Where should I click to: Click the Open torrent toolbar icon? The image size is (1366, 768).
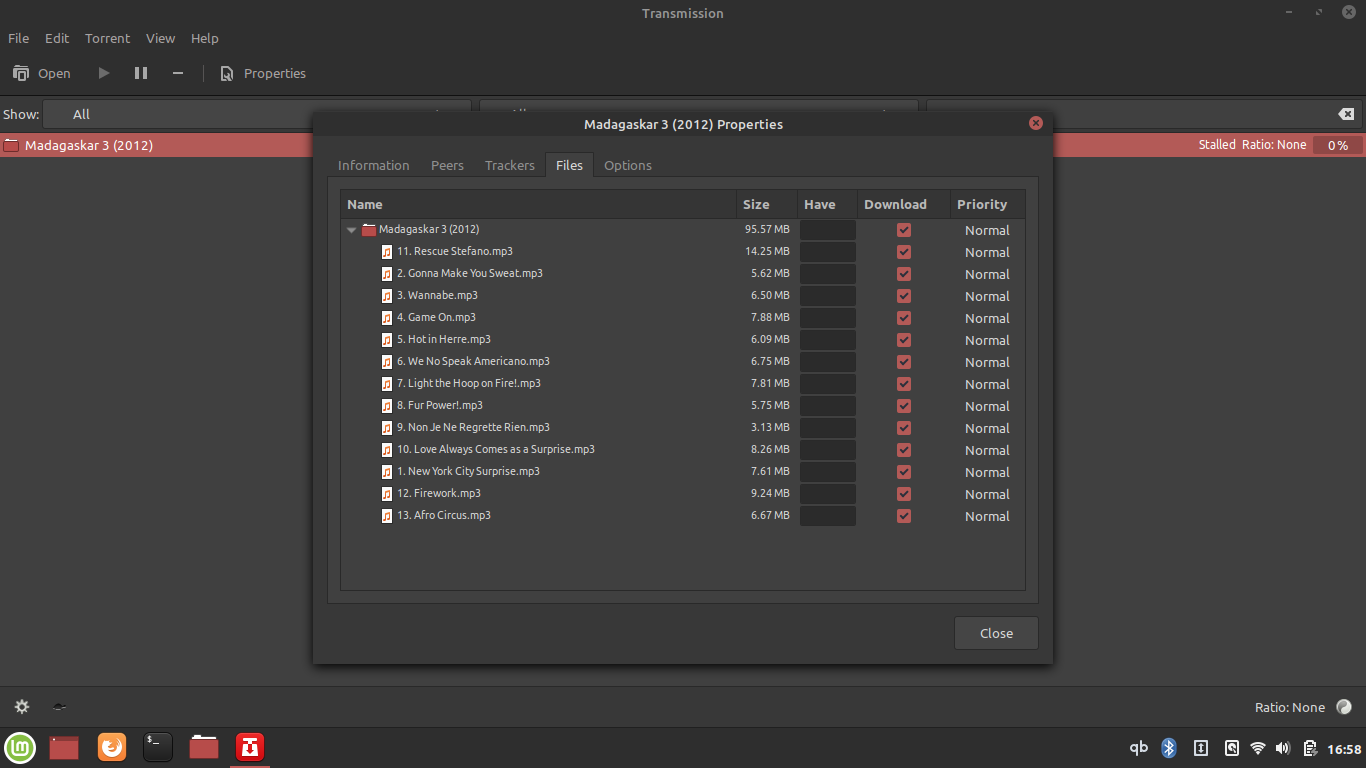22,73
